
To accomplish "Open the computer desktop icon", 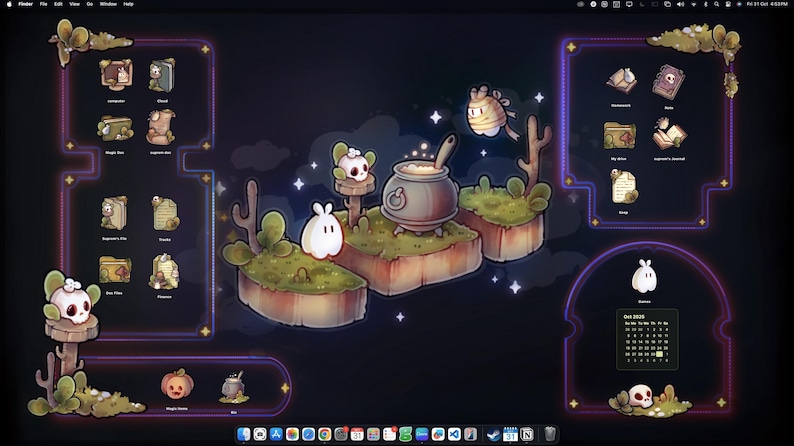I will tap(116, 75).
